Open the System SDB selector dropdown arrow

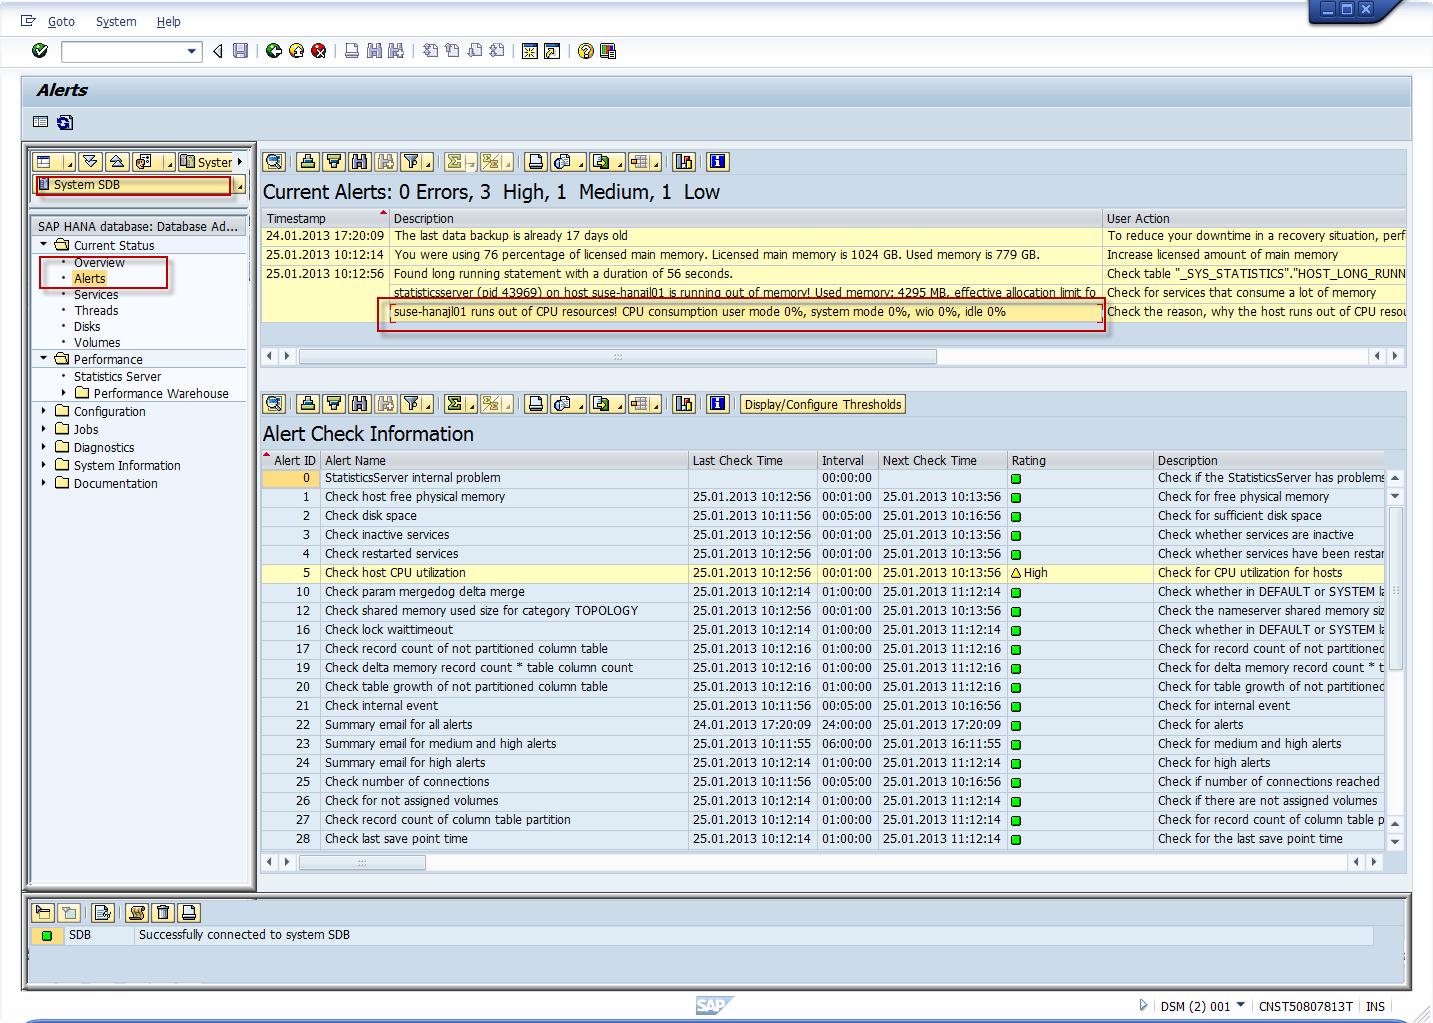point(239,186)
